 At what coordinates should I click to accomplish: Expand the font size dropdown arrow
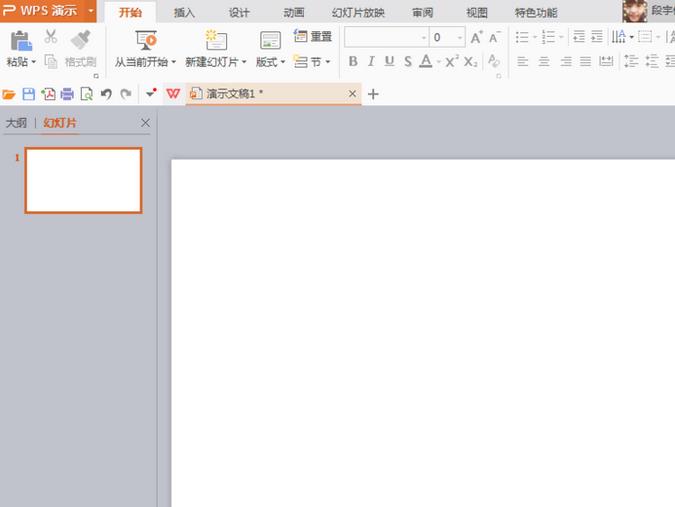click(460, 38)
